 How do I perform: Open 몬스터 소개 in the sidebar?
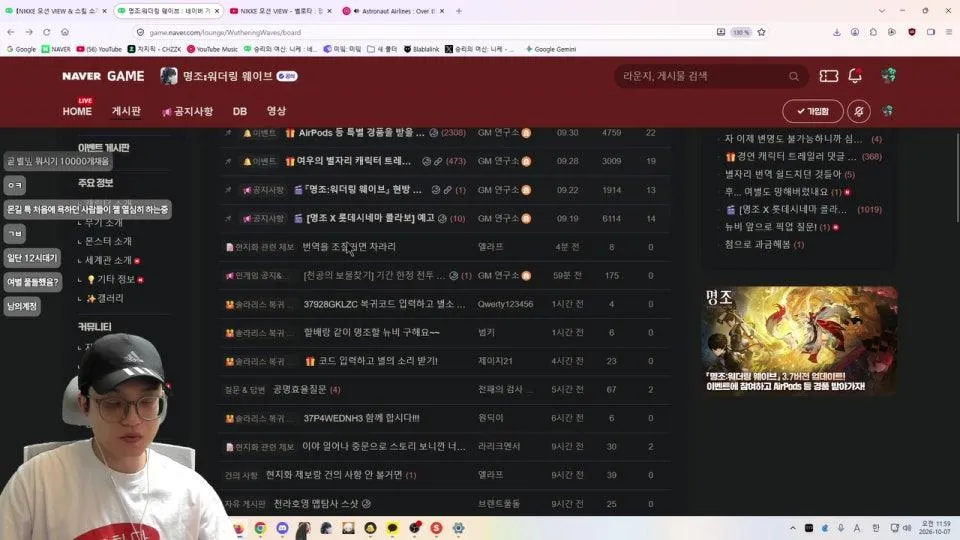pyautogui.click(x=108, y=241)
